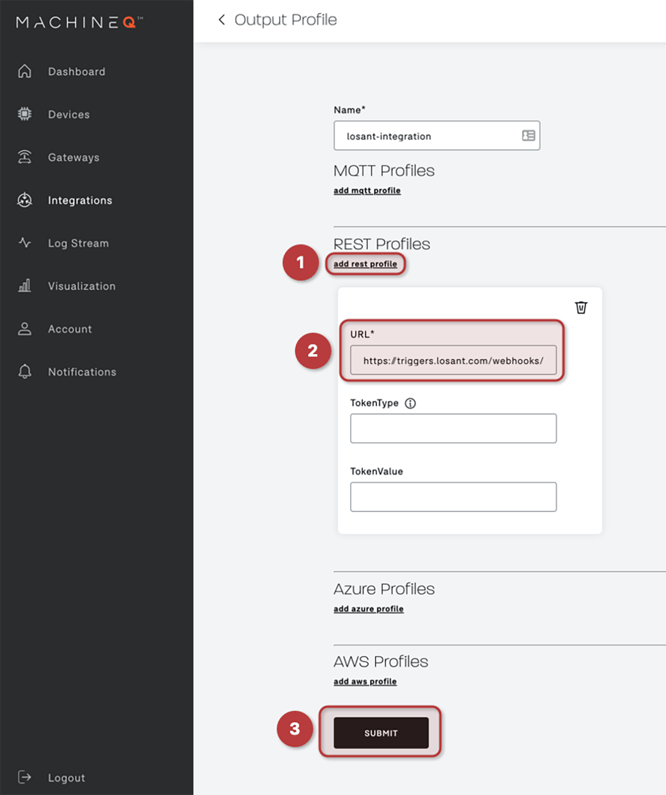The image size is (666, 795).
Task: Open the Gateways sidebar menu item
Action: tap(73, 158)
